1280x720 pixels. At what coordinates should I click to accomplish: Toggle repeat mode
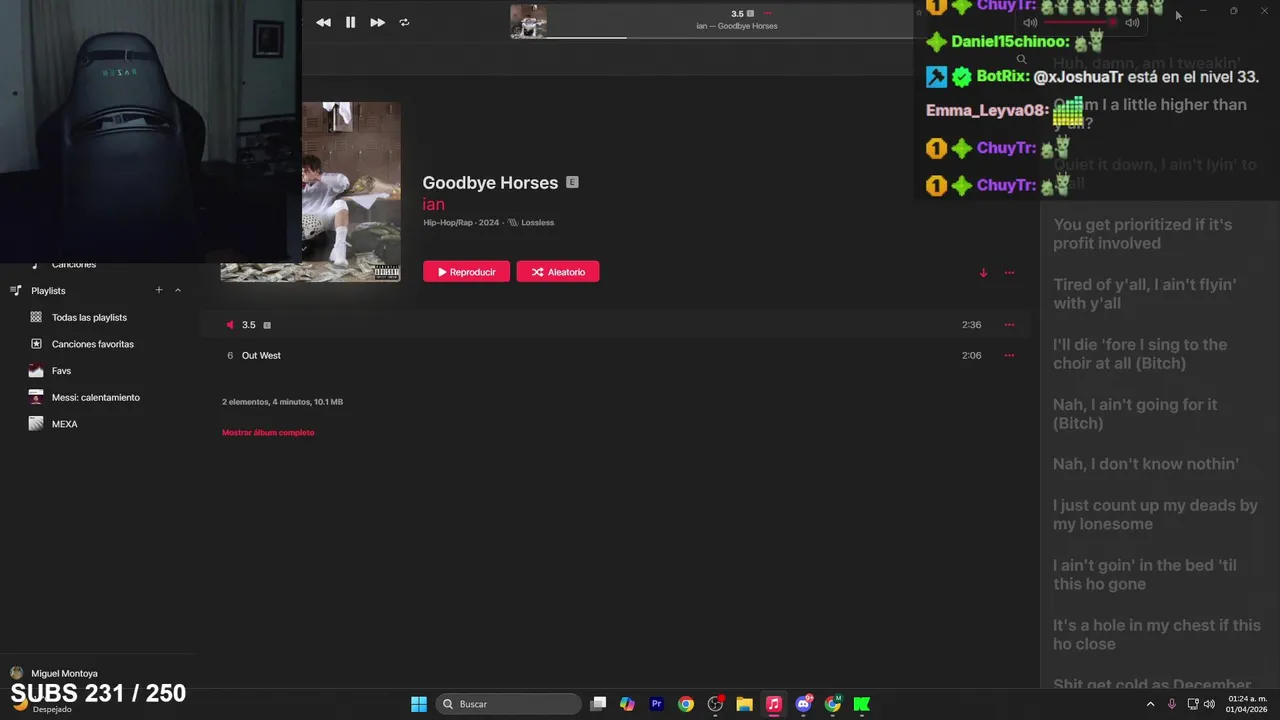coord(404,22)
